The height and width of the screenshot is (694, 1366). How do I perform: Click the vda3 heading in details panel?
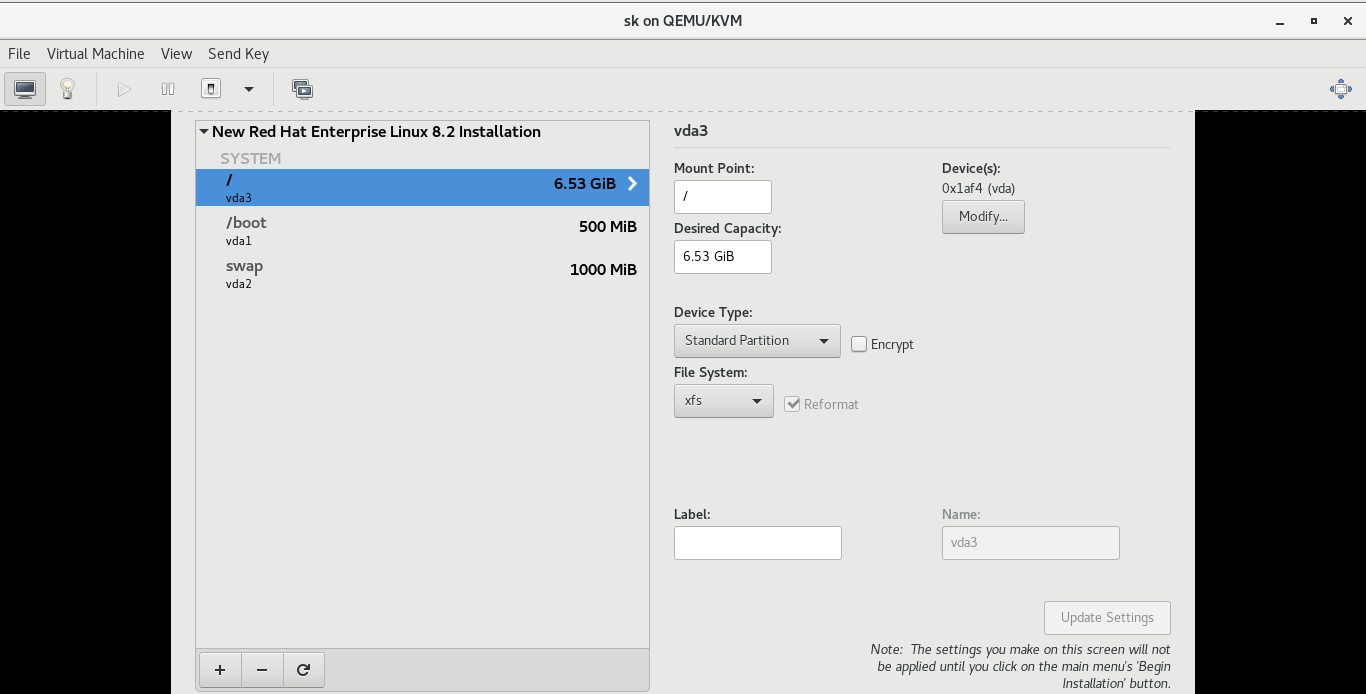pos(691,131)
